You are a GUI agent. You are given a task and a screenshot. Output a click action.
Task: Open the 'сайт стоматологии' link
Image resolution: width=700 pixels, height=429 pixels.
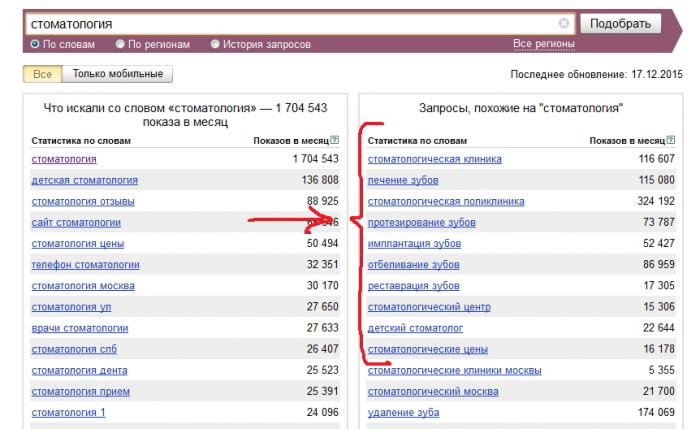click(x=76, y=222)
